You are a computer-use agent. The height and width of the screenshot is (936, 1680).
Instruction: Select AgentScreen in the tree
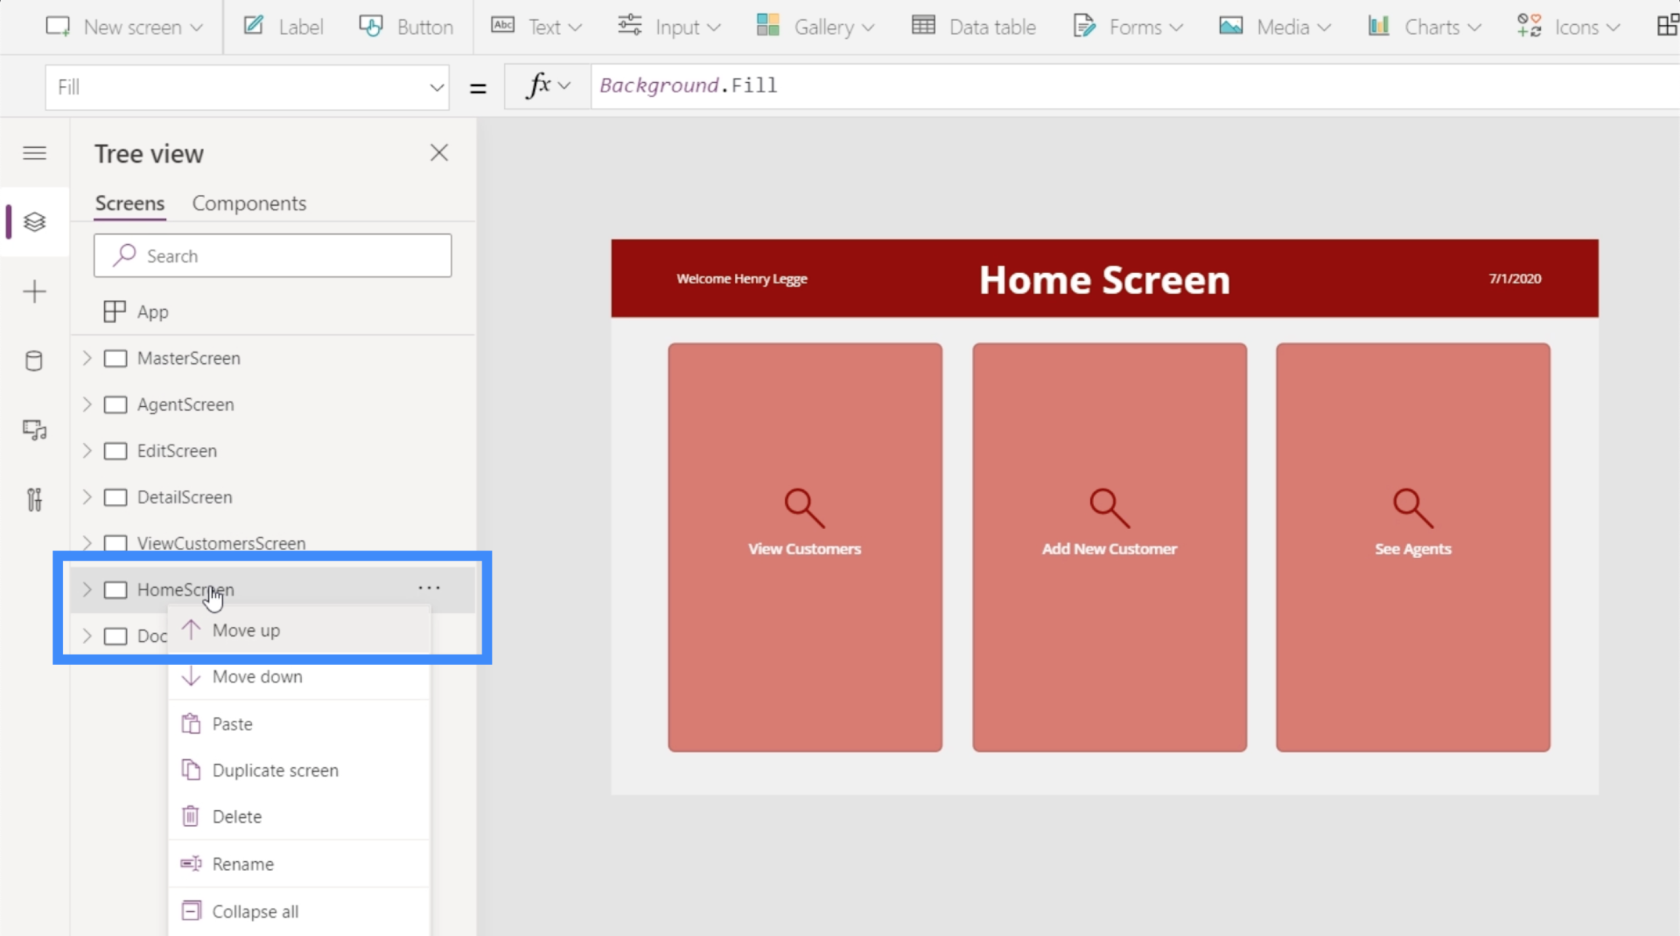pos(186,404)
